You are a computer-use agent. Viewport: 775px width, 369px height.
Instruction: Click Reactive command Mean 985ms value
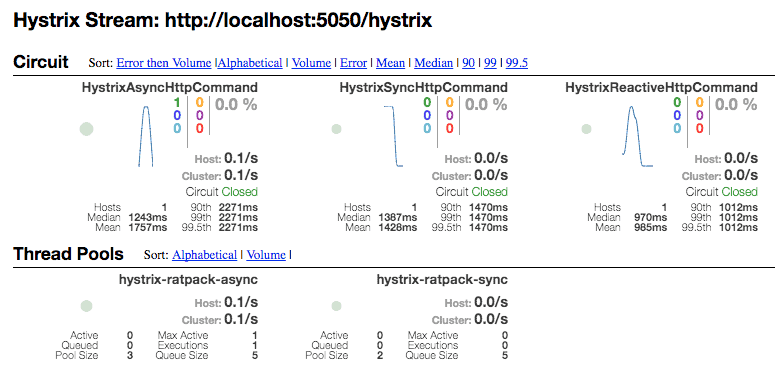[651, 228]
